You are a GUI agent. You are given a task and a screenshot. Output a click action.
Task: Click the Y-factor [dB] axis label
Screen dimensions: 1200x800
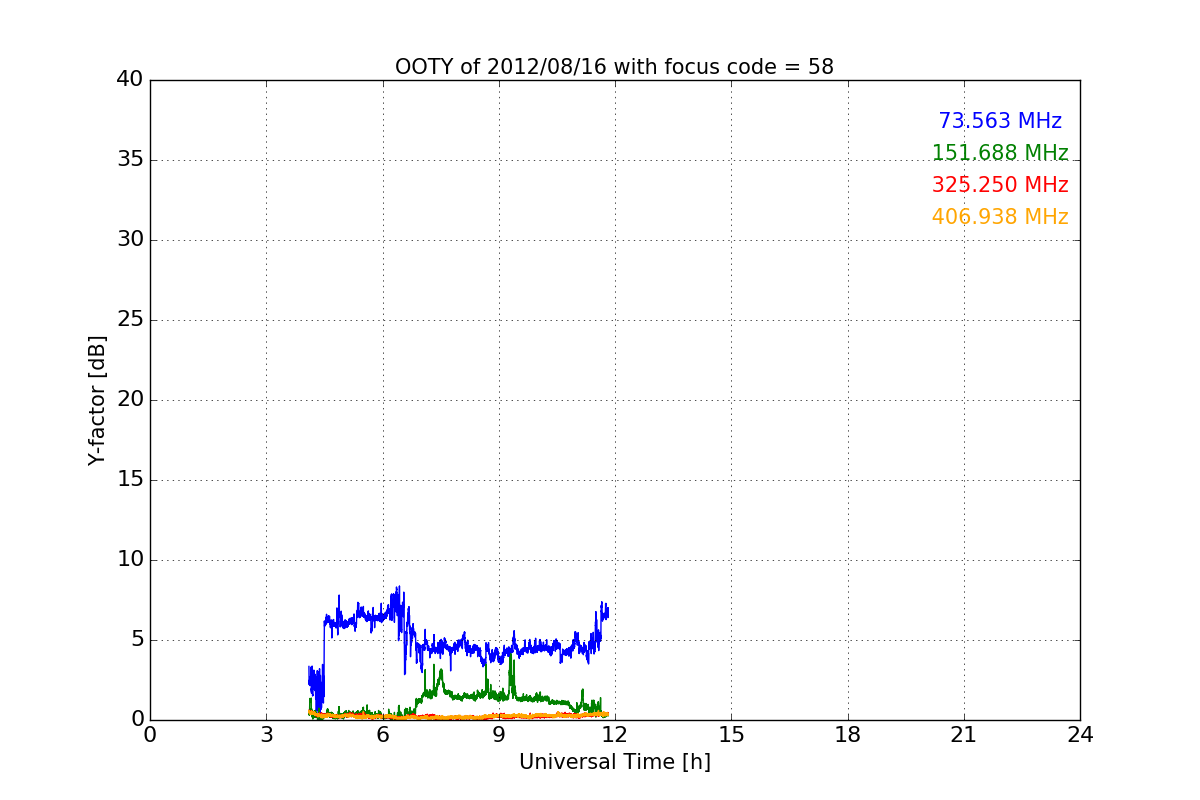[97, 400]
